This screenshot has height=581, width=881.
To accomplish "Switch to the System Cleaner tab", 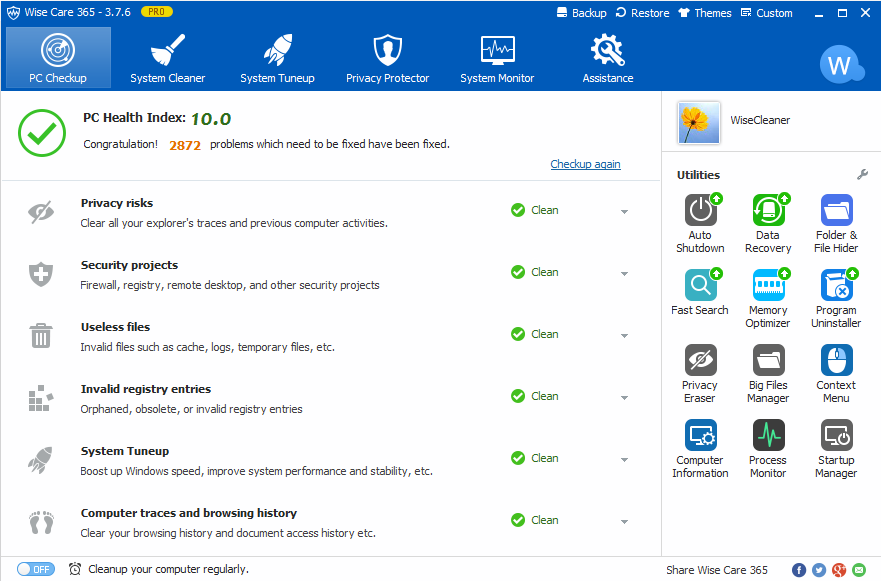I will [168, 58].
